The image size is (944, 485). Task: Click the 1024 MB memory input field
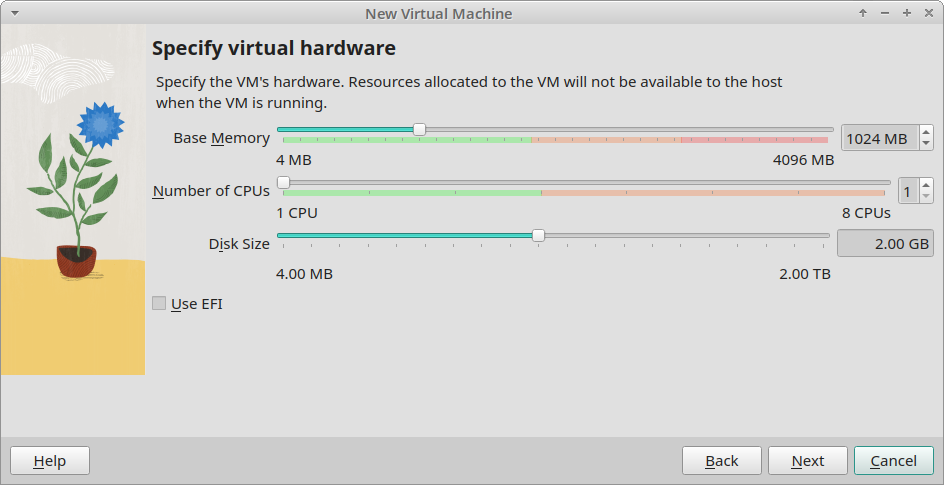pyautogui.click(x=880, y=138)
